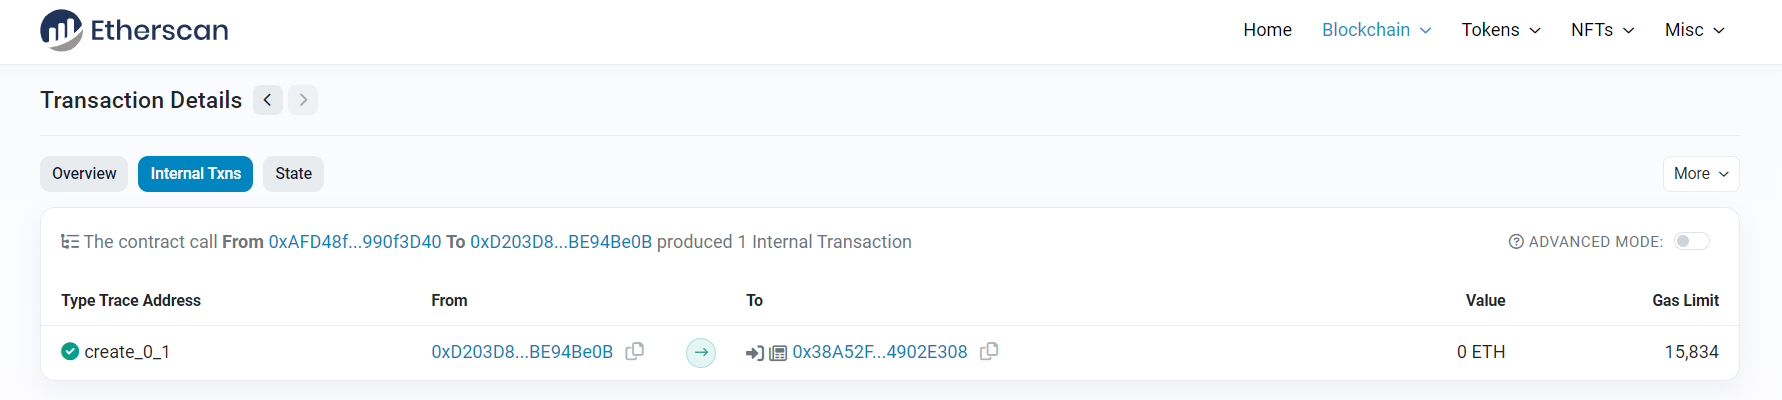Image resolution: width=1782 pixels, height=400 pixels.
Task: Select the Internal Txns tab
Action: click(x=195, y=174)
